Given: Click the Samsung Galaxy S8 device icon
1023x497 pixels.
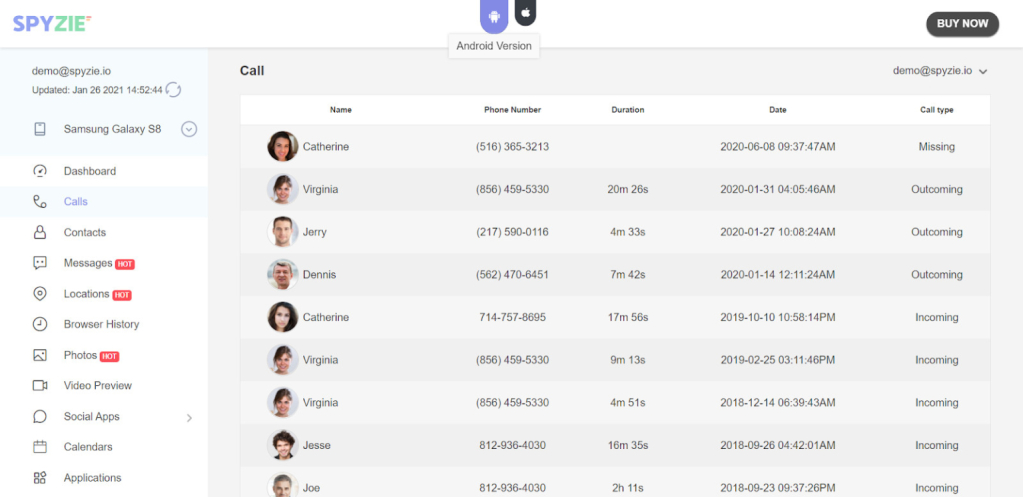Looking at the screenshot, I should coord(40,129).
